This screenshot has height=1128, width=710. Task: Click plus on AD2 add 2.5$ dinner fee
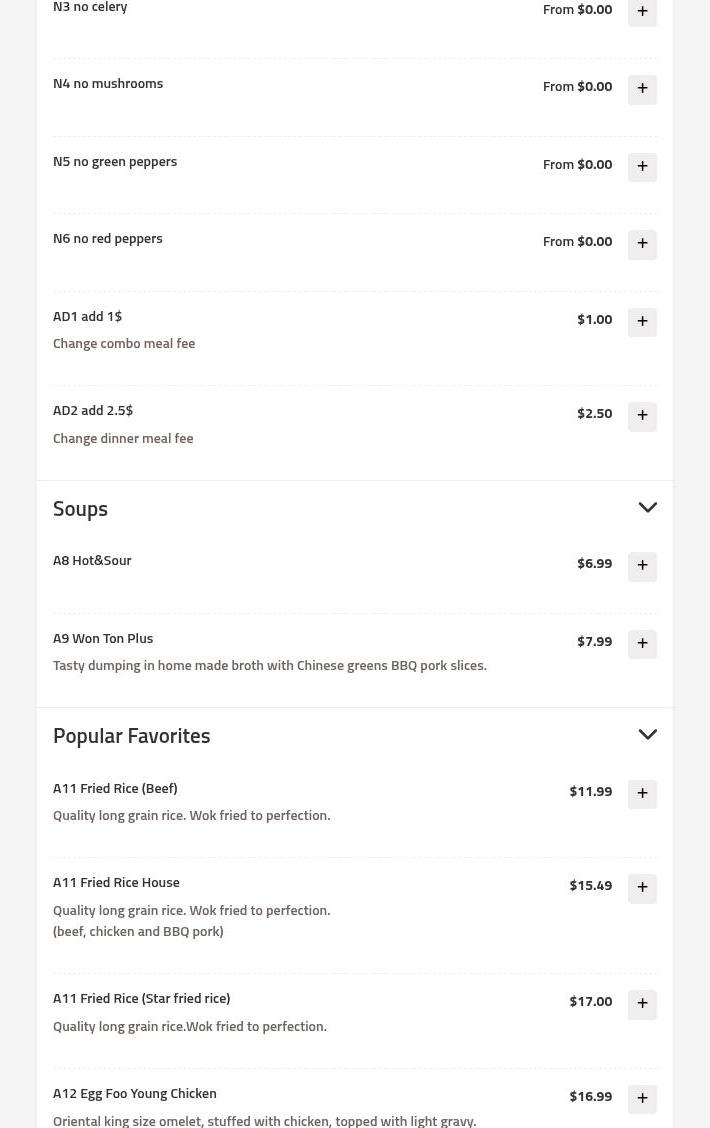click(x=642, y=416)
